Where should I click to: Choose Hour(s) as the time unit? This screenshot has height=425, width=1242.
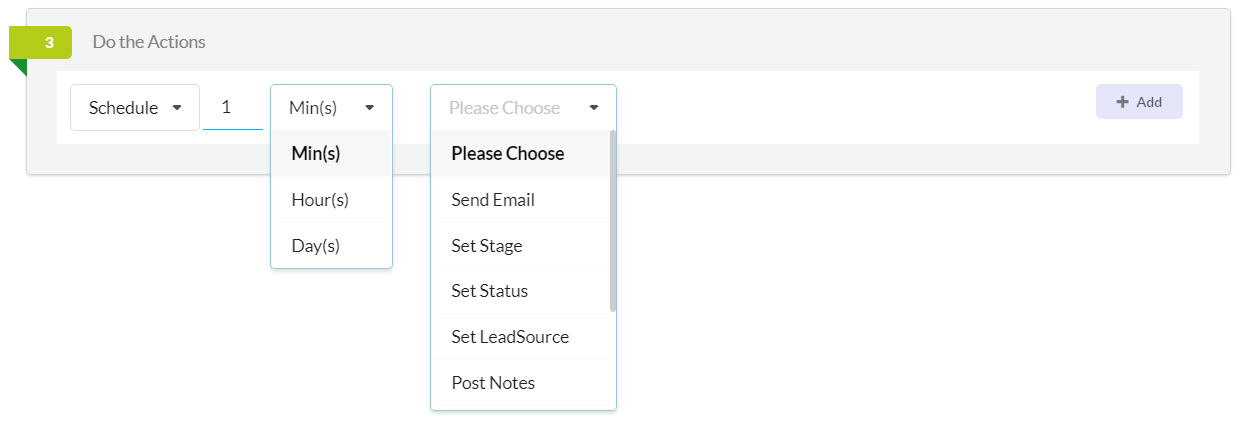[x=331, y=200]
